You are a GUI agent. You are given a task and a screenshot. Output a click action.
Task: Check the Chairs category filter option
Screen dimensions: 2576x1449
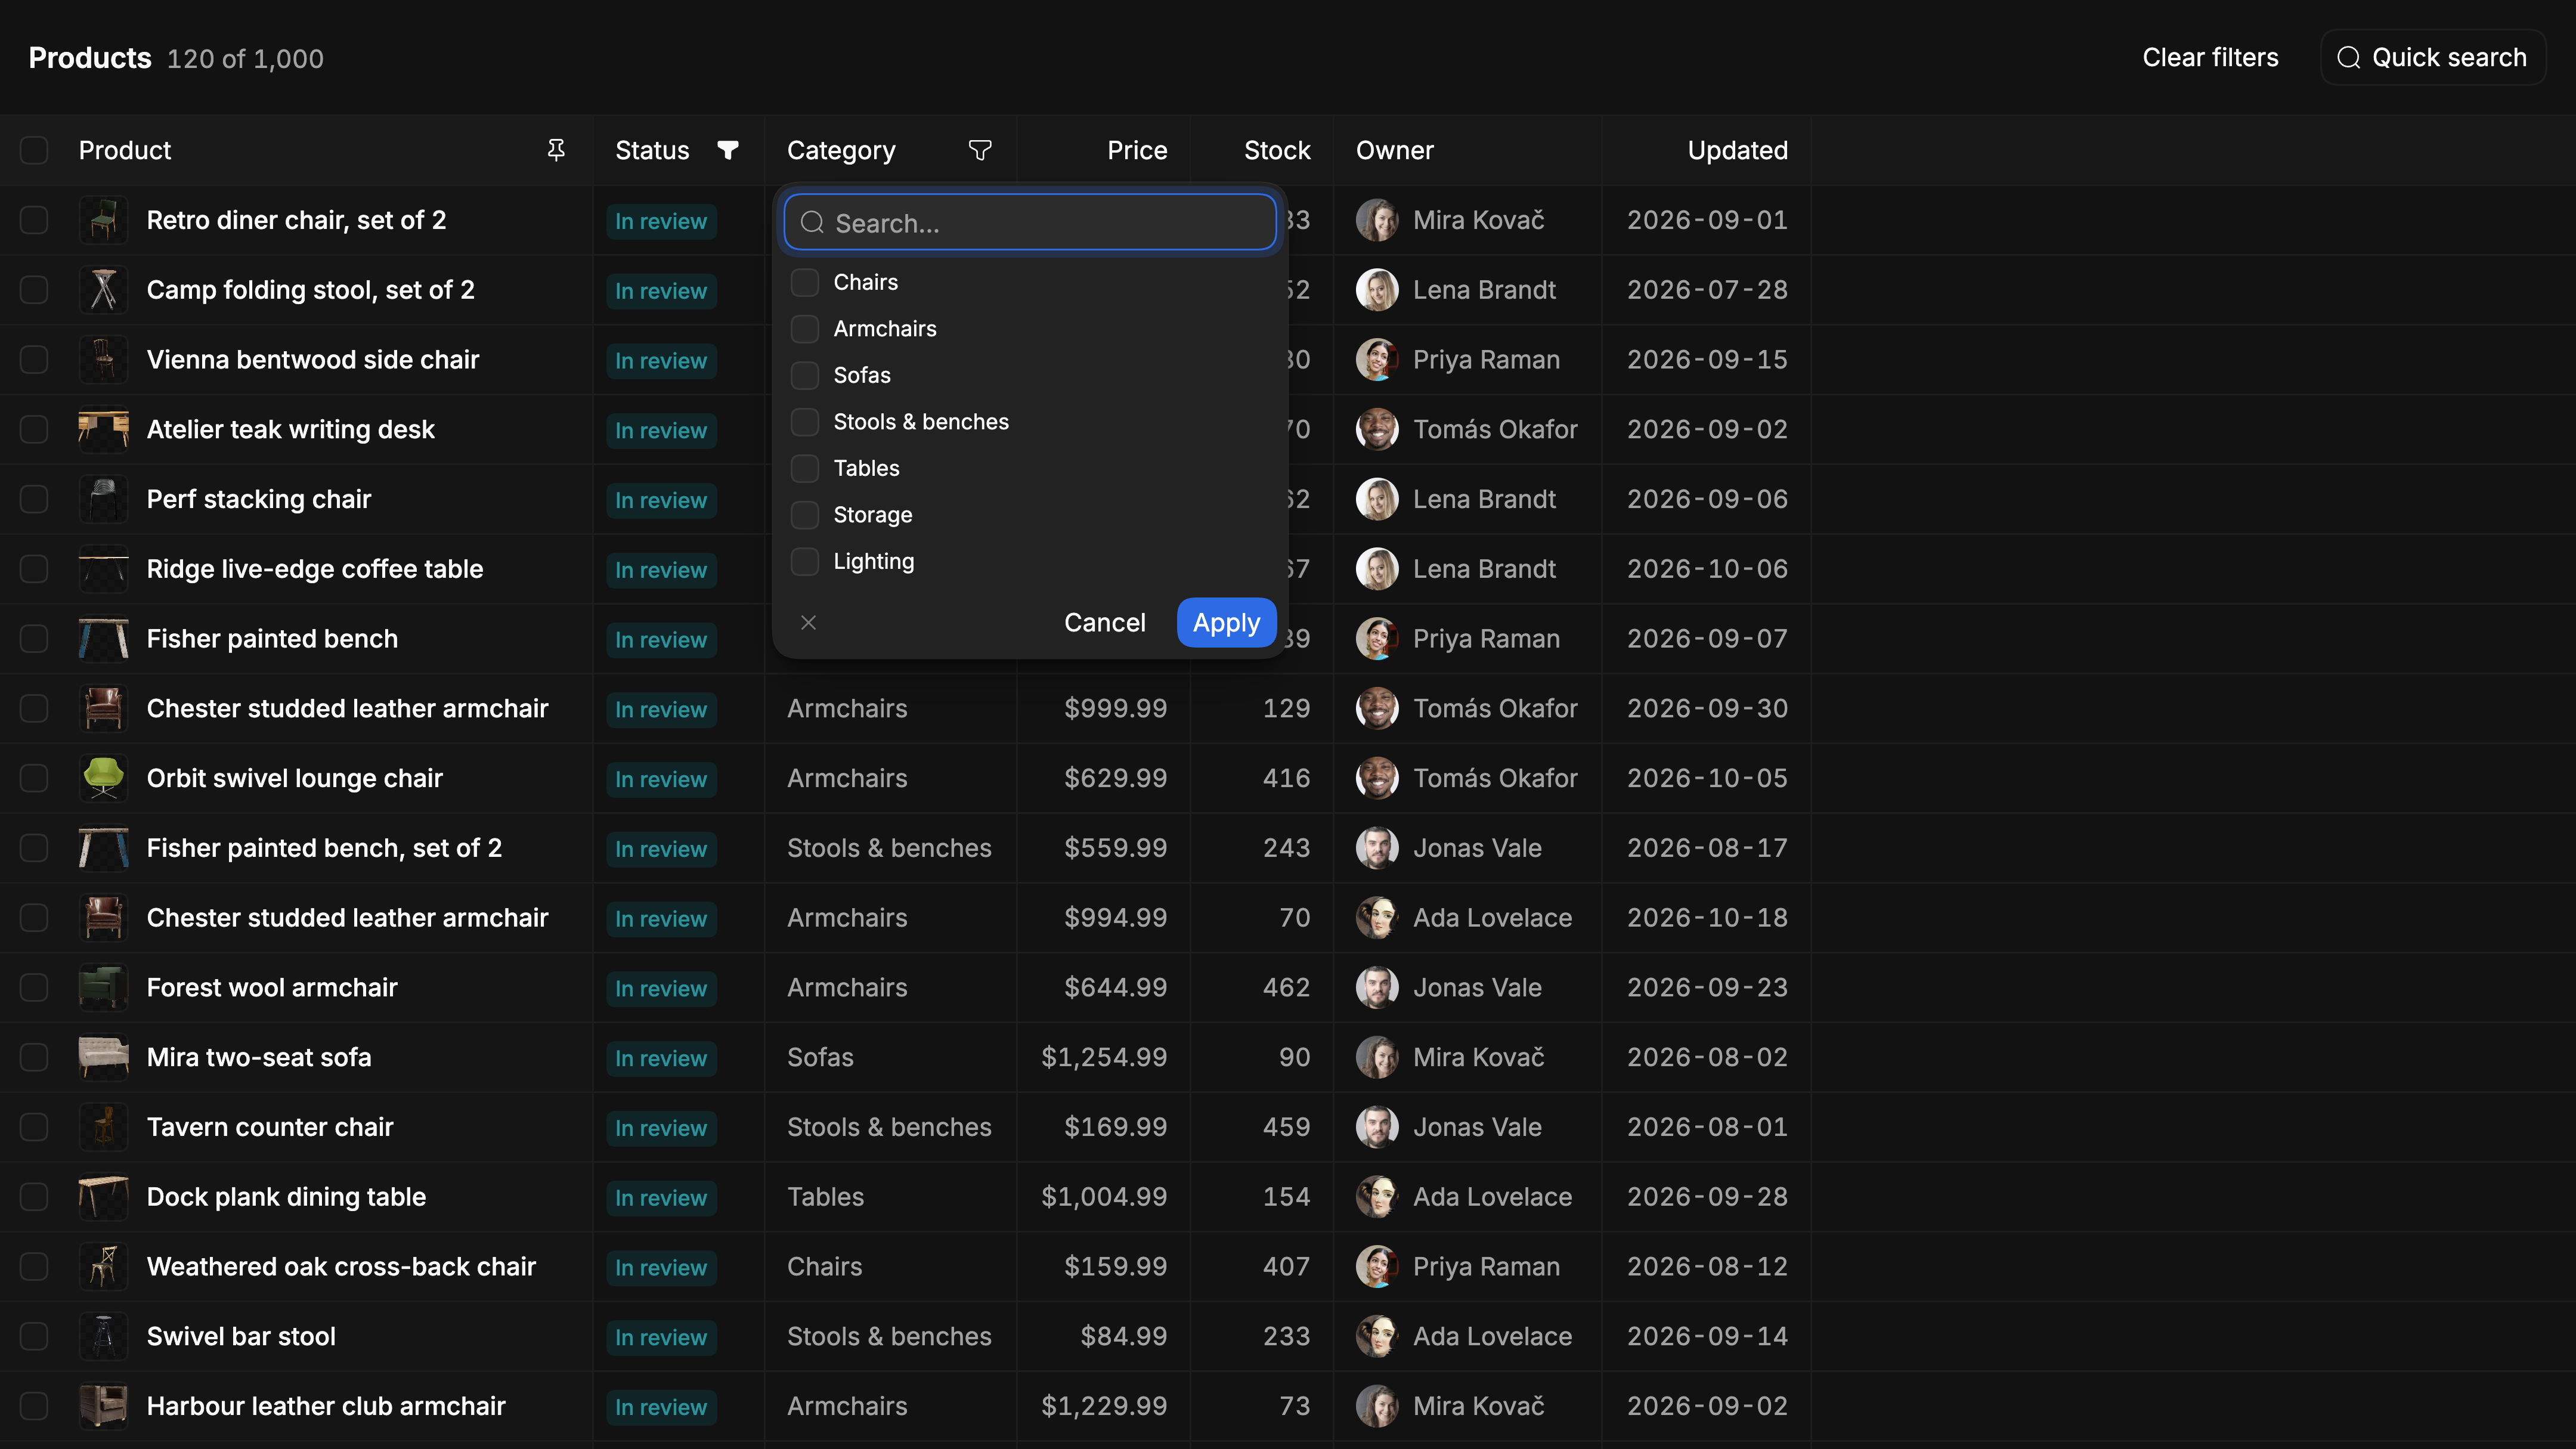click(805, 282)
